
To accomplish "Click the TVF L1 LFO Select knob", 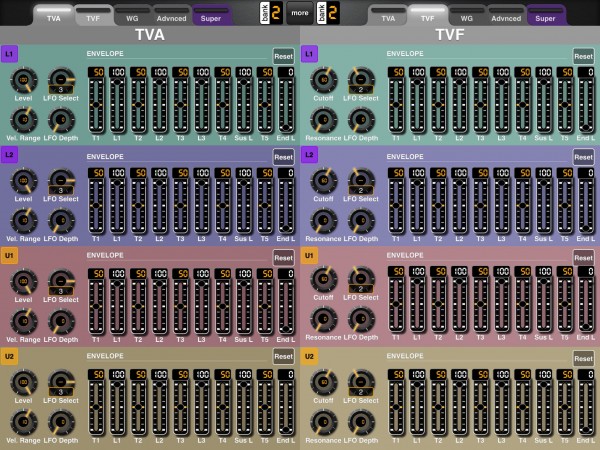I will point(361,80).
